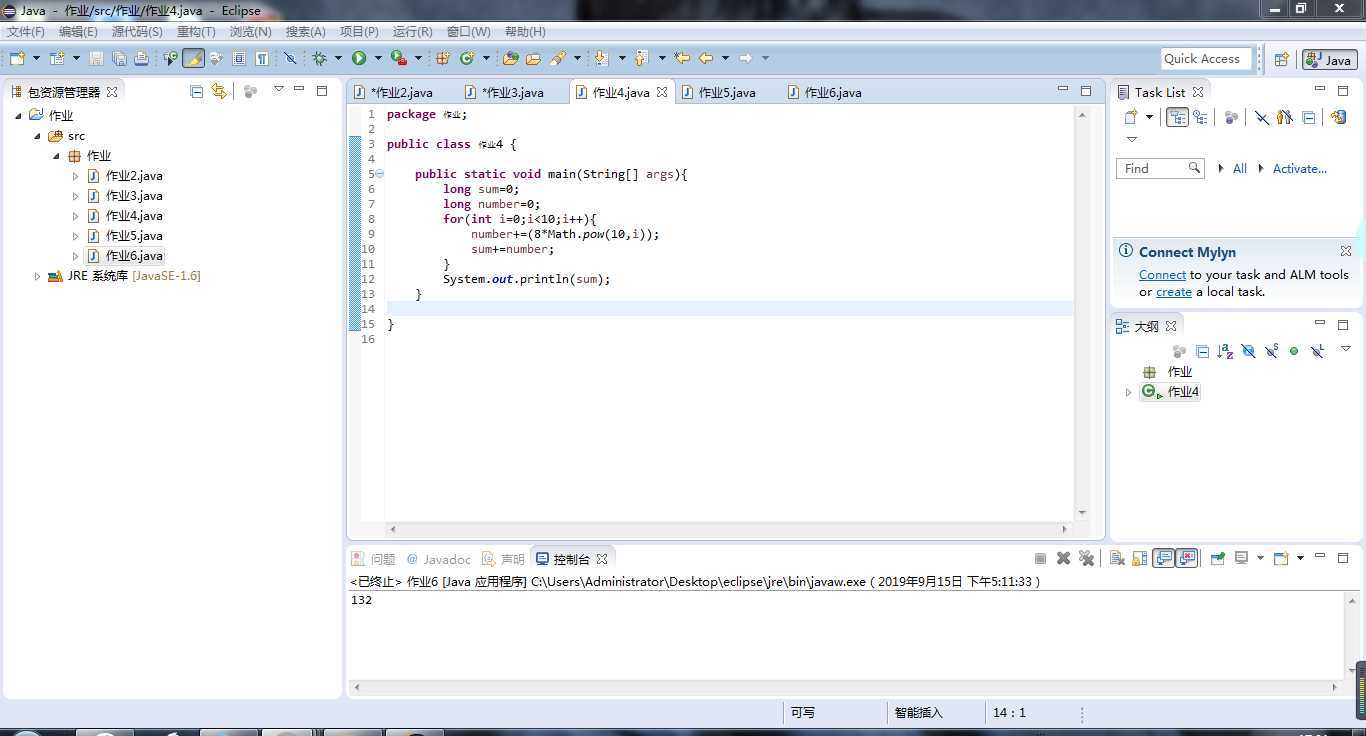The height and width of the screenshot is (736, 1366).
Task: Open Debug button dropdown arrow
Action: [337, 59]
